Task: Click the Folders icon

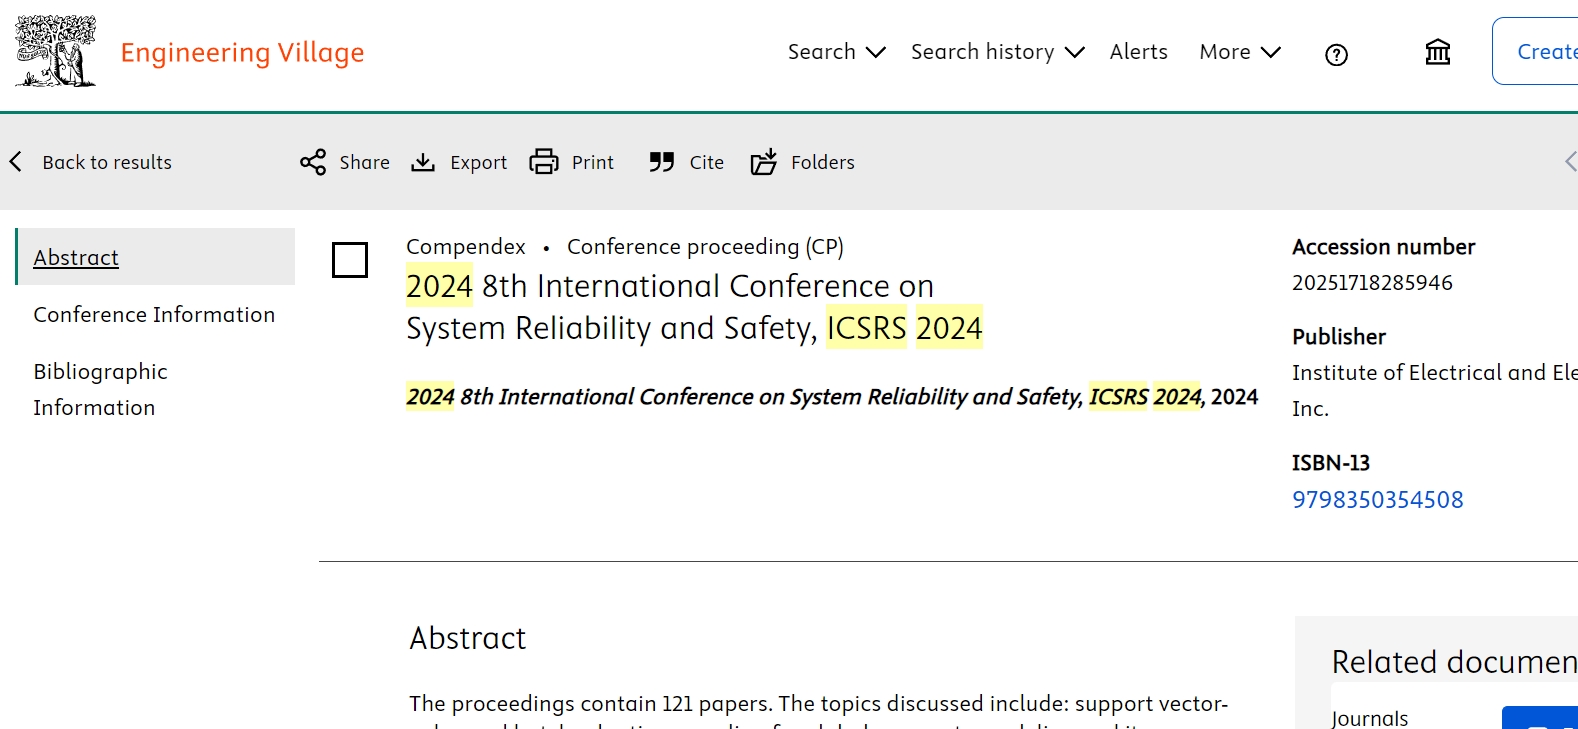Action: tap(764, 162)
